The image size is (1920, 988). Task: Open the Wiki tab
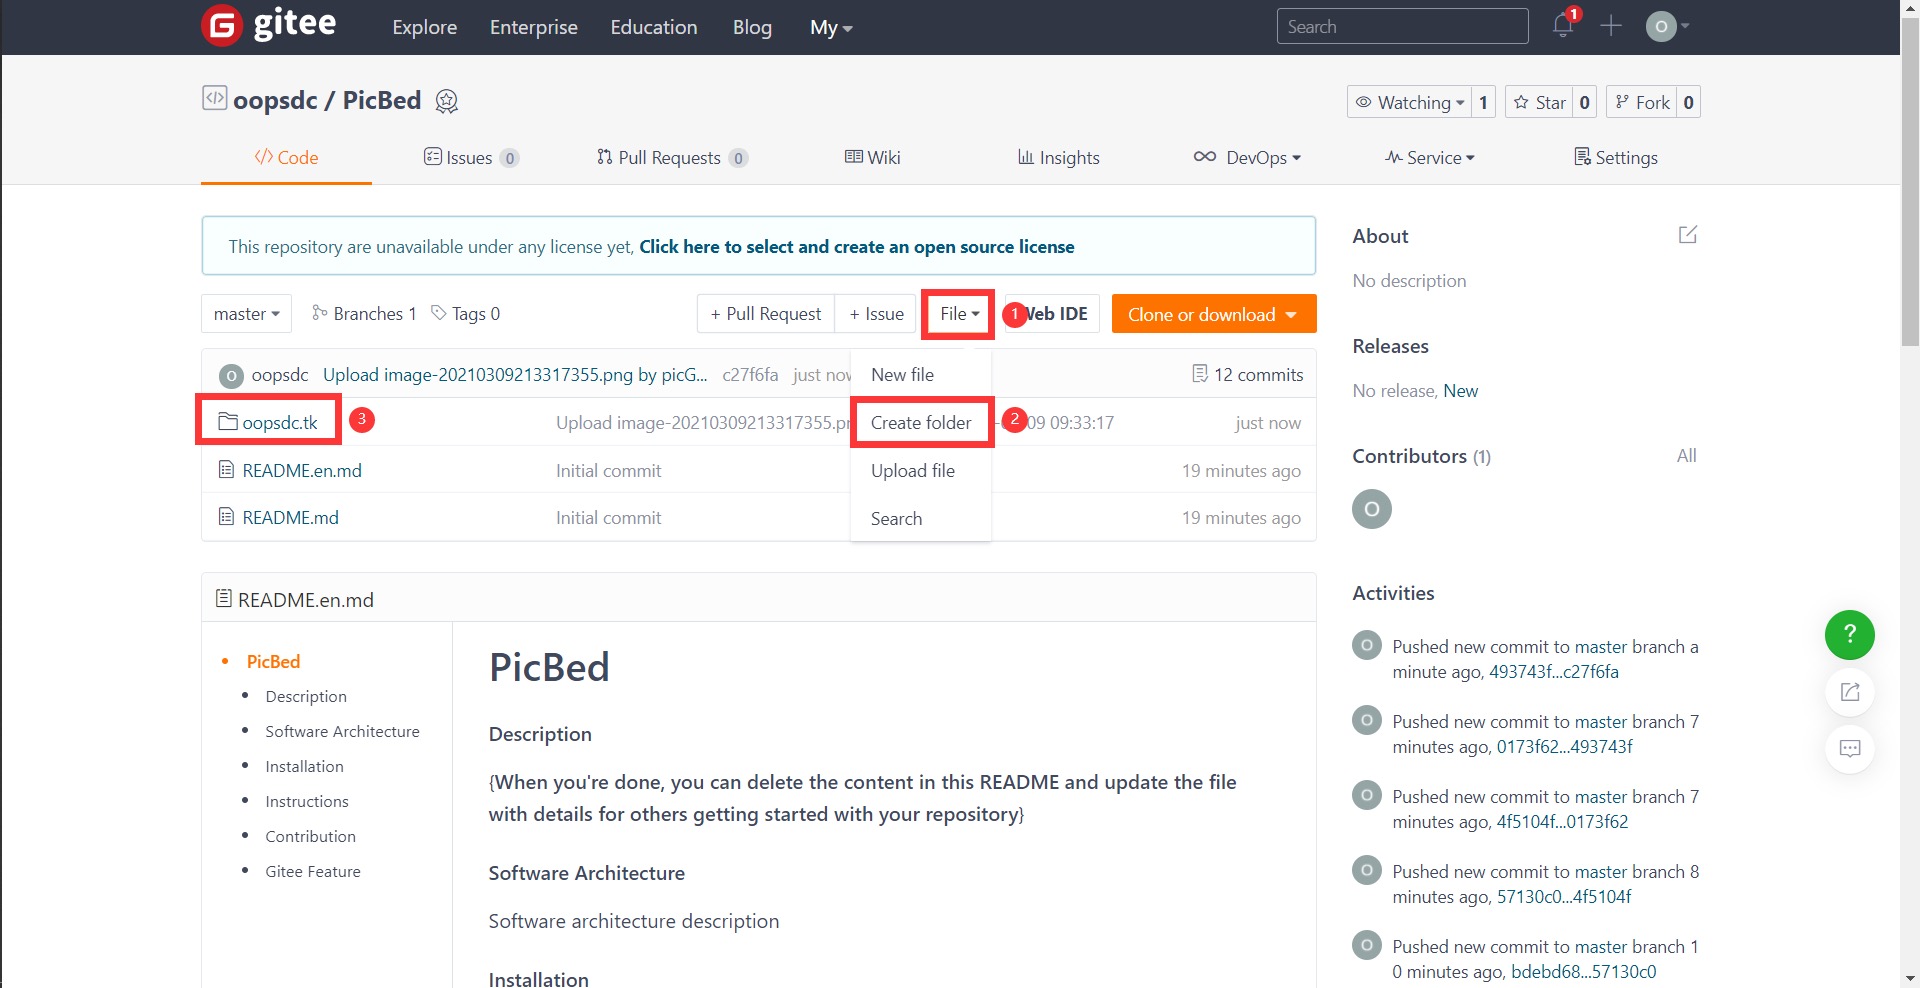click(x=872, y=157)
